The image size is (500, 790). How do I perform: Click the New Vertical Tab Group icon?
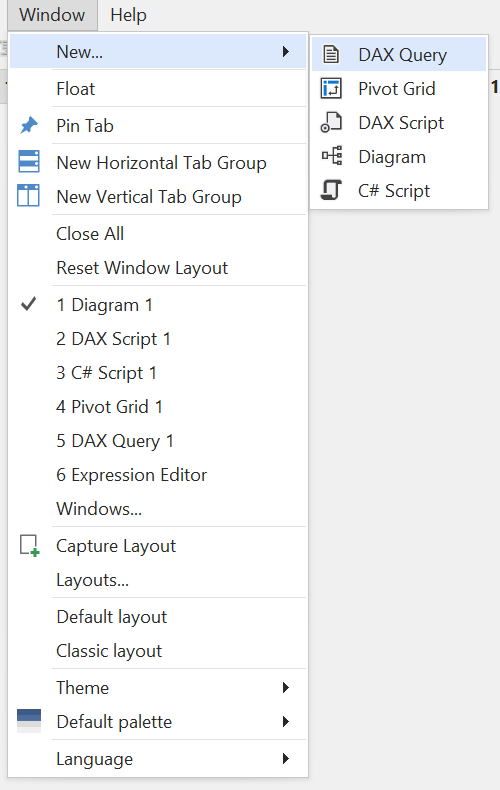point(28,195)
